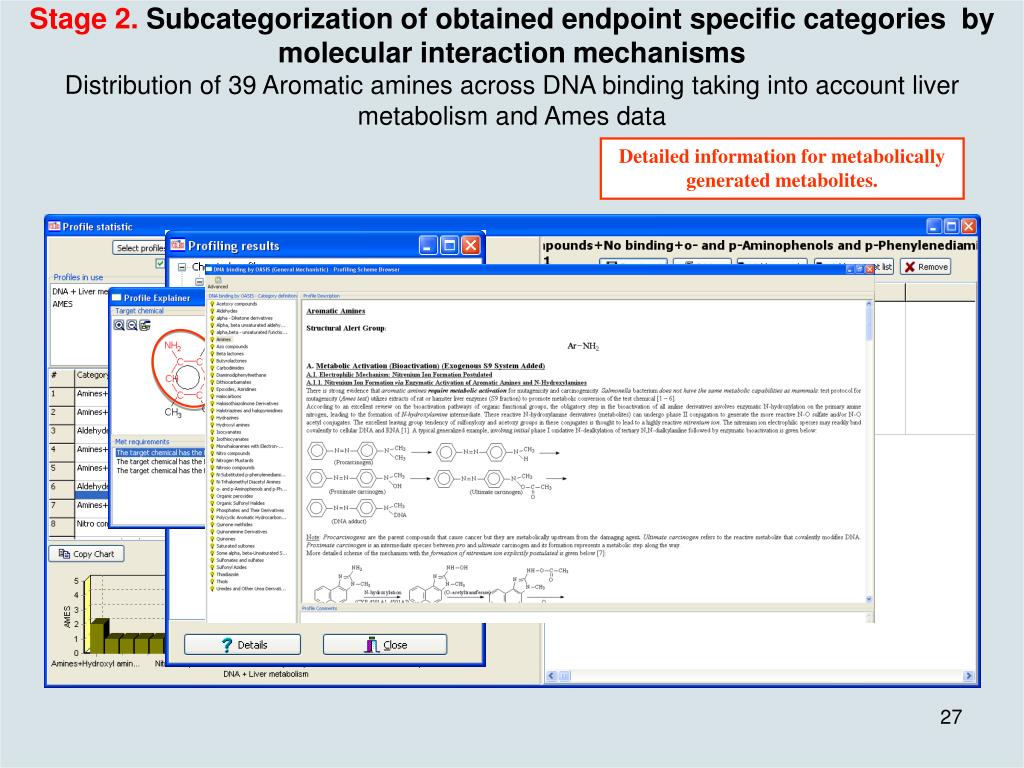Zoom in on the target chemical structure
1024x768 pixels.
119,325
